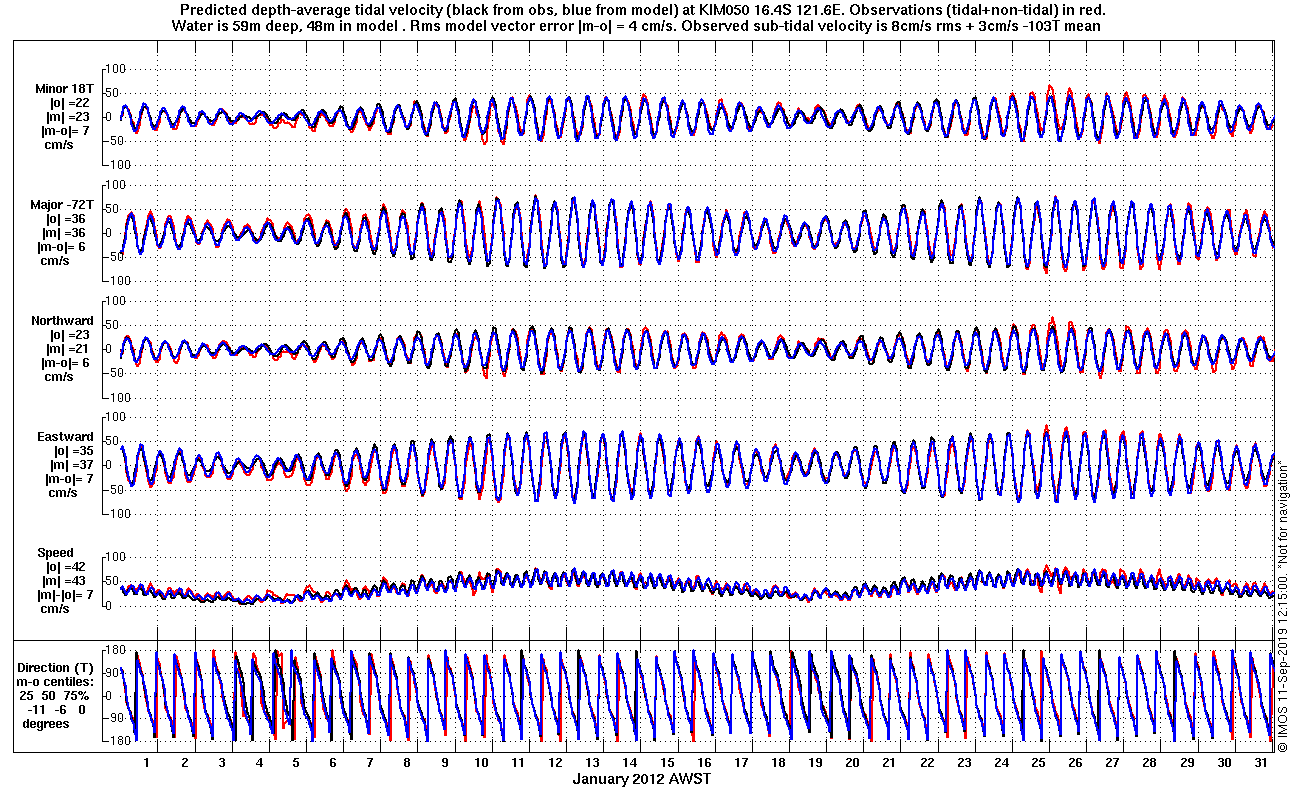Select the 'Major -72T' panel label
The width and height of the screenshot is (1300, 800).
point(62,204)
